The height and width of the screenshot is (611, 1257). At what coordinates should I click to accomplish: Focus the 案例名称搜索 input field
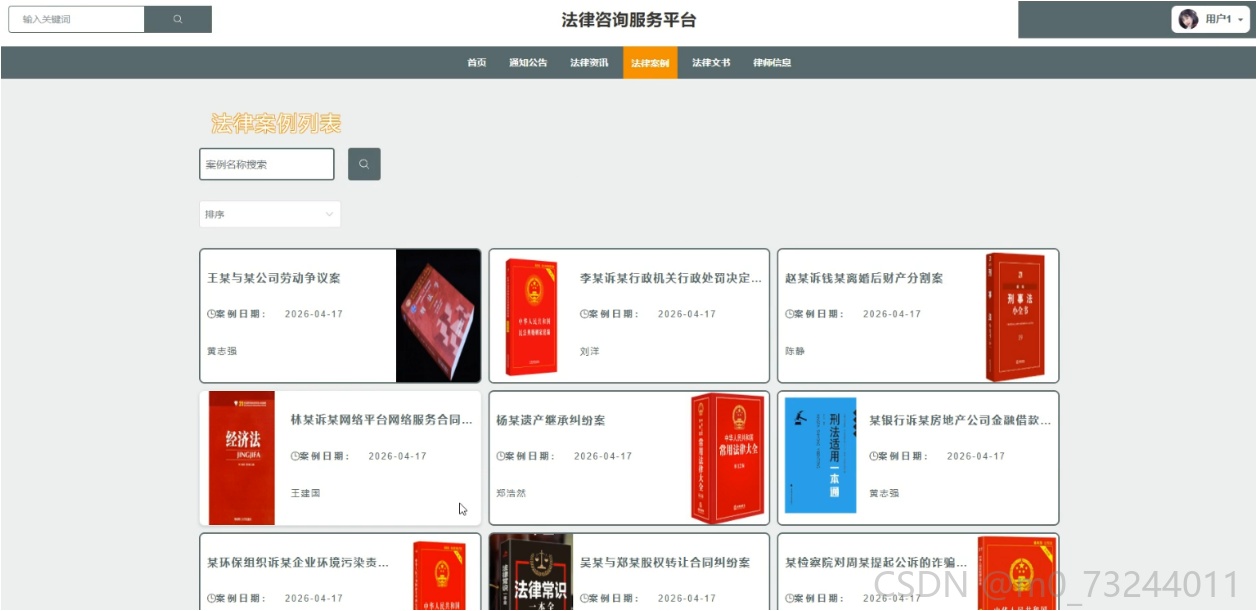point(267,164)
